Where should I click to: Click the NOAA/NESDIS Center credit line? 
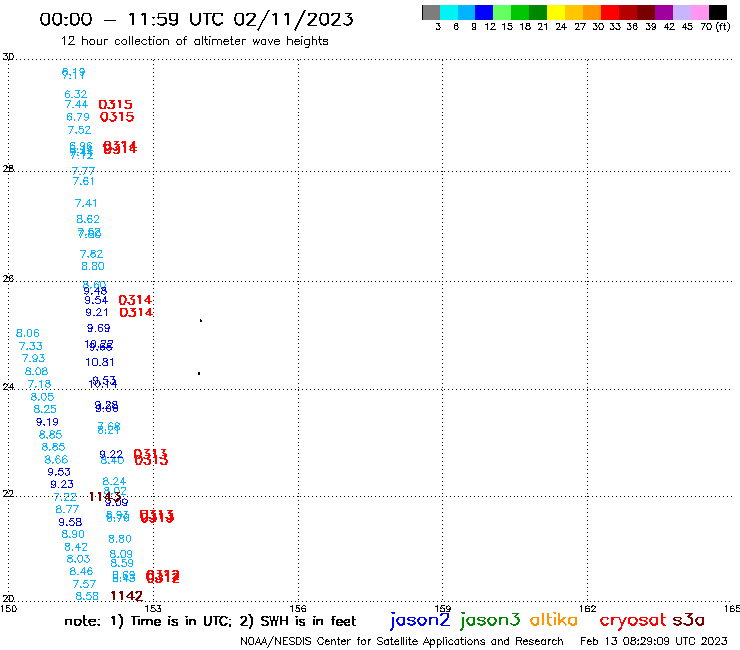tap(402, 642)
